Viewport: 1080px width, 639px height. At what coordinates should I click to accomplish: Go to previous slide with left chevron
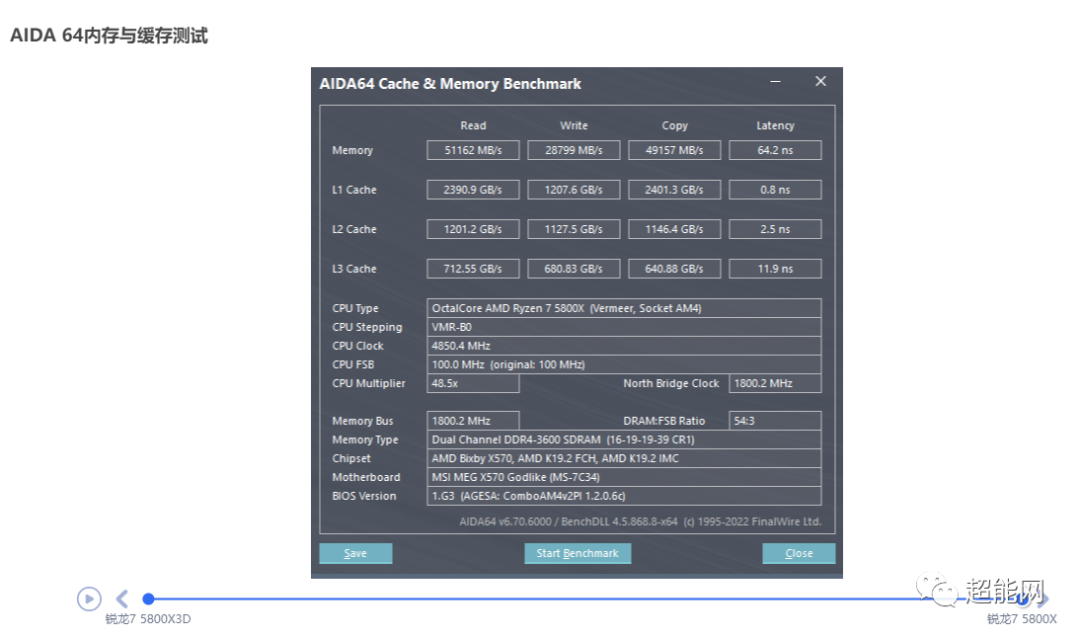click(122, 598)
